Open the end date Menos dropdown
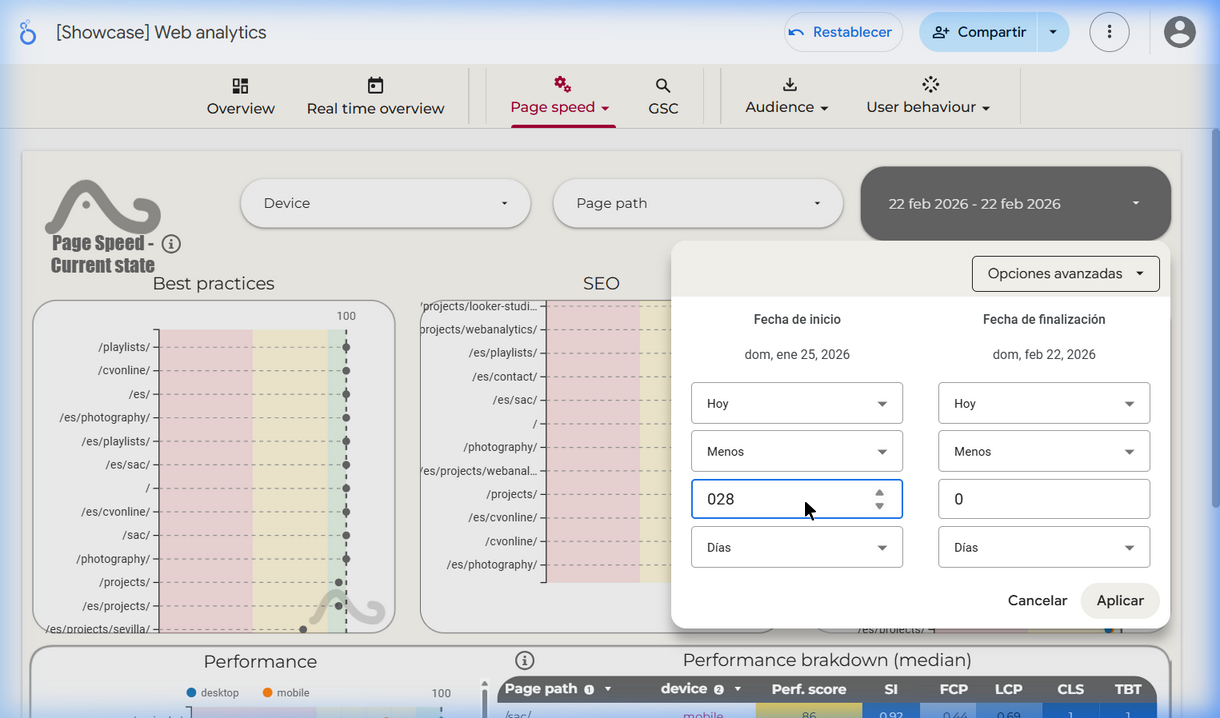Viewport: 1220px width, 718px height. point(1044,451)
